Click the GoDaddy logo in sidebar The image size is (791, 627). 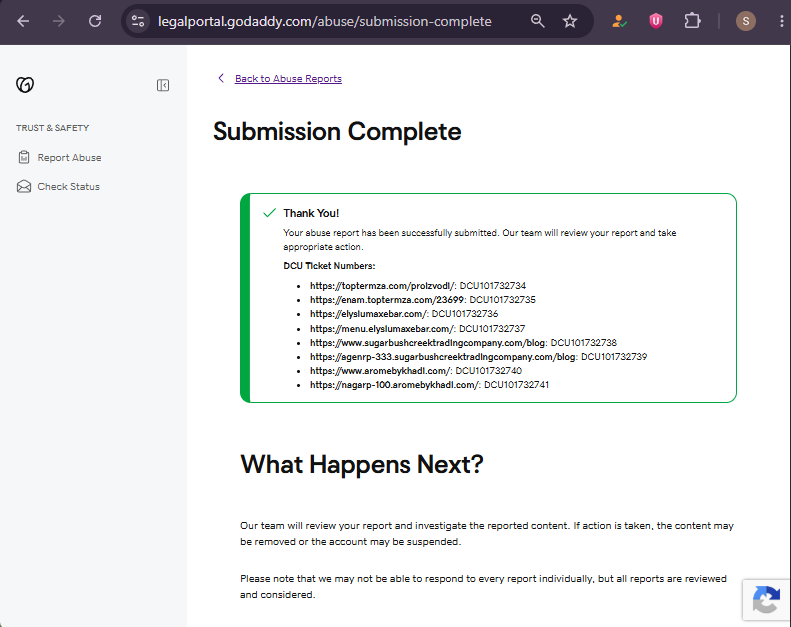click(25, 85)
